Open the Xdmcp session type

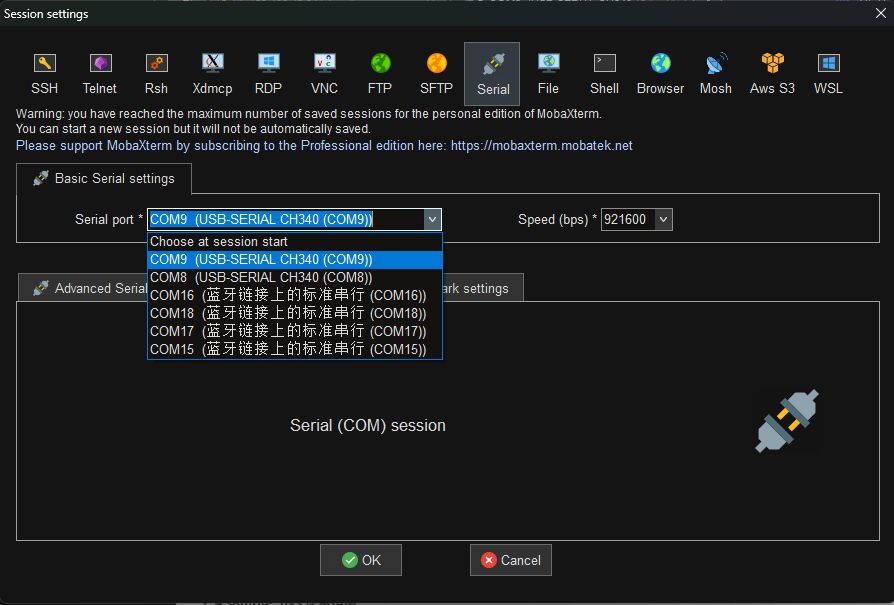click(212, 74)
